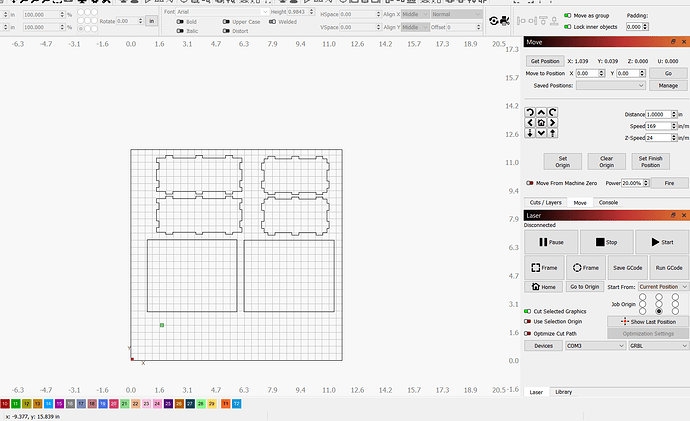690x421 pixels.
Task: Click the clockwise curved arrow in jog pad
Action: tap(552, 112)
